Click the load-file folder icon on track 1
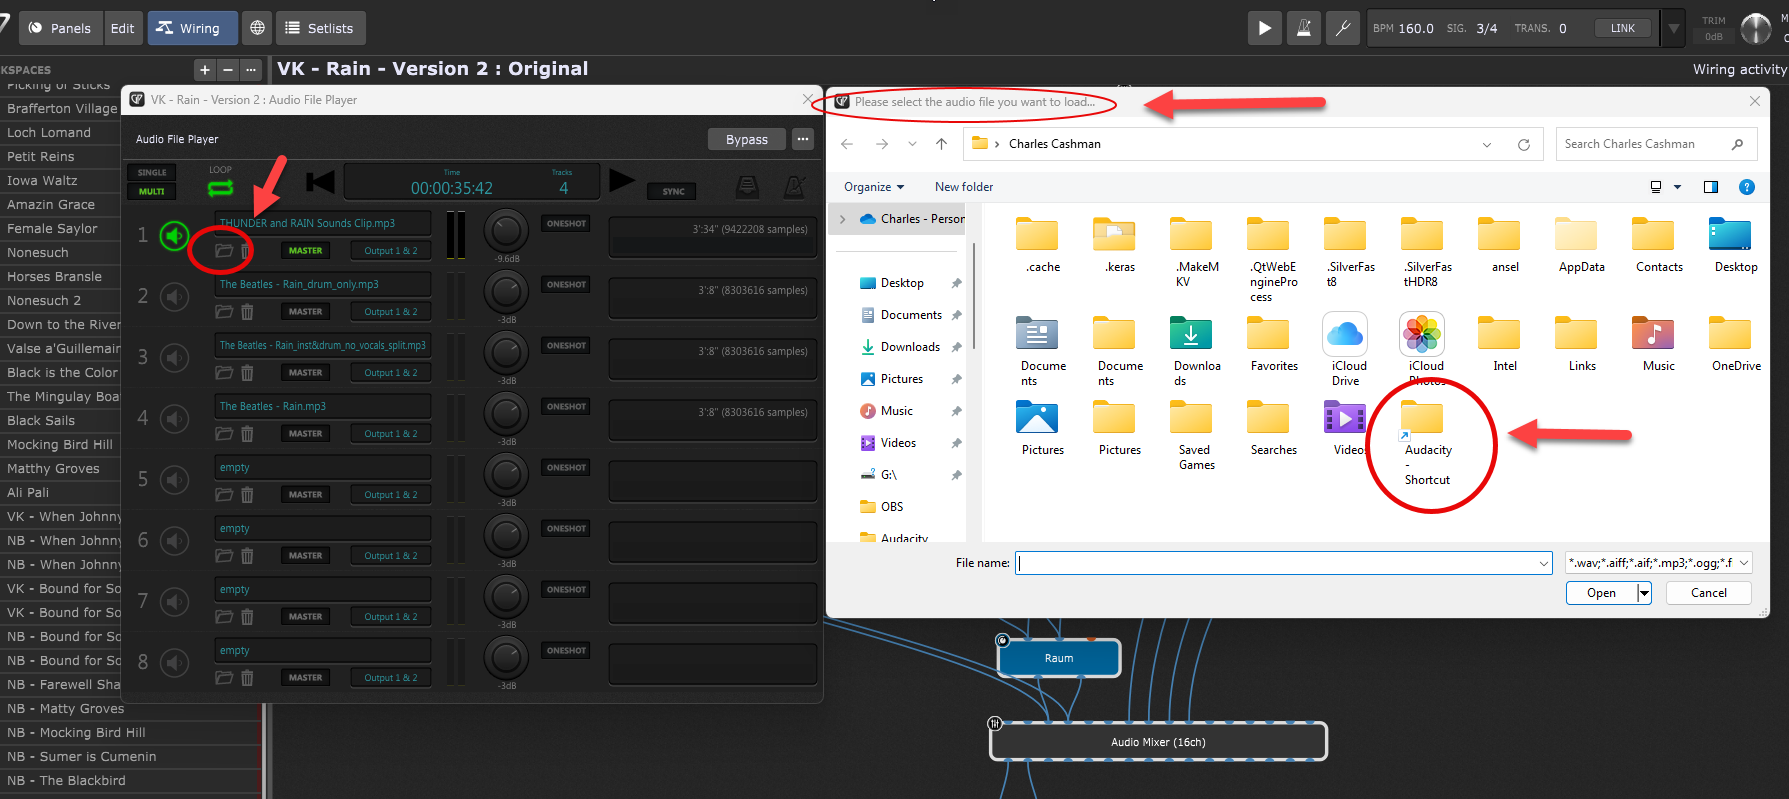The width and height of the screenshot is (1789, 799). pyautogui.click(x=224, y=251)
